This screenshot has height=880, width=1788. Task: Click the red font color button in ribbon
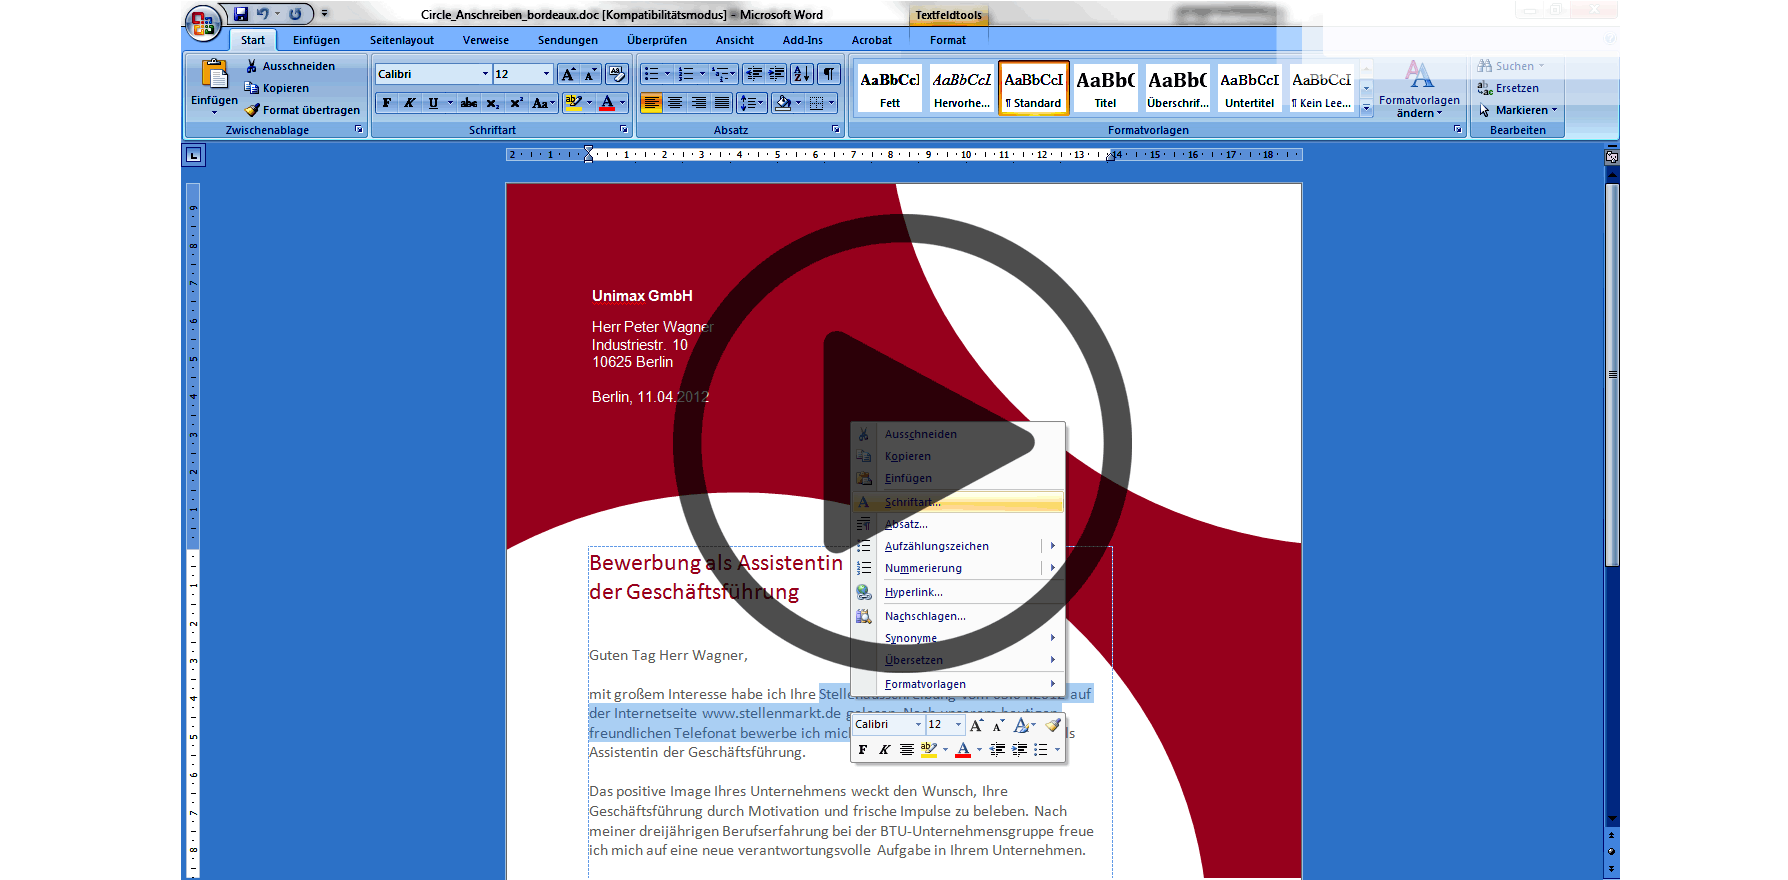click(x=607, y=103)
